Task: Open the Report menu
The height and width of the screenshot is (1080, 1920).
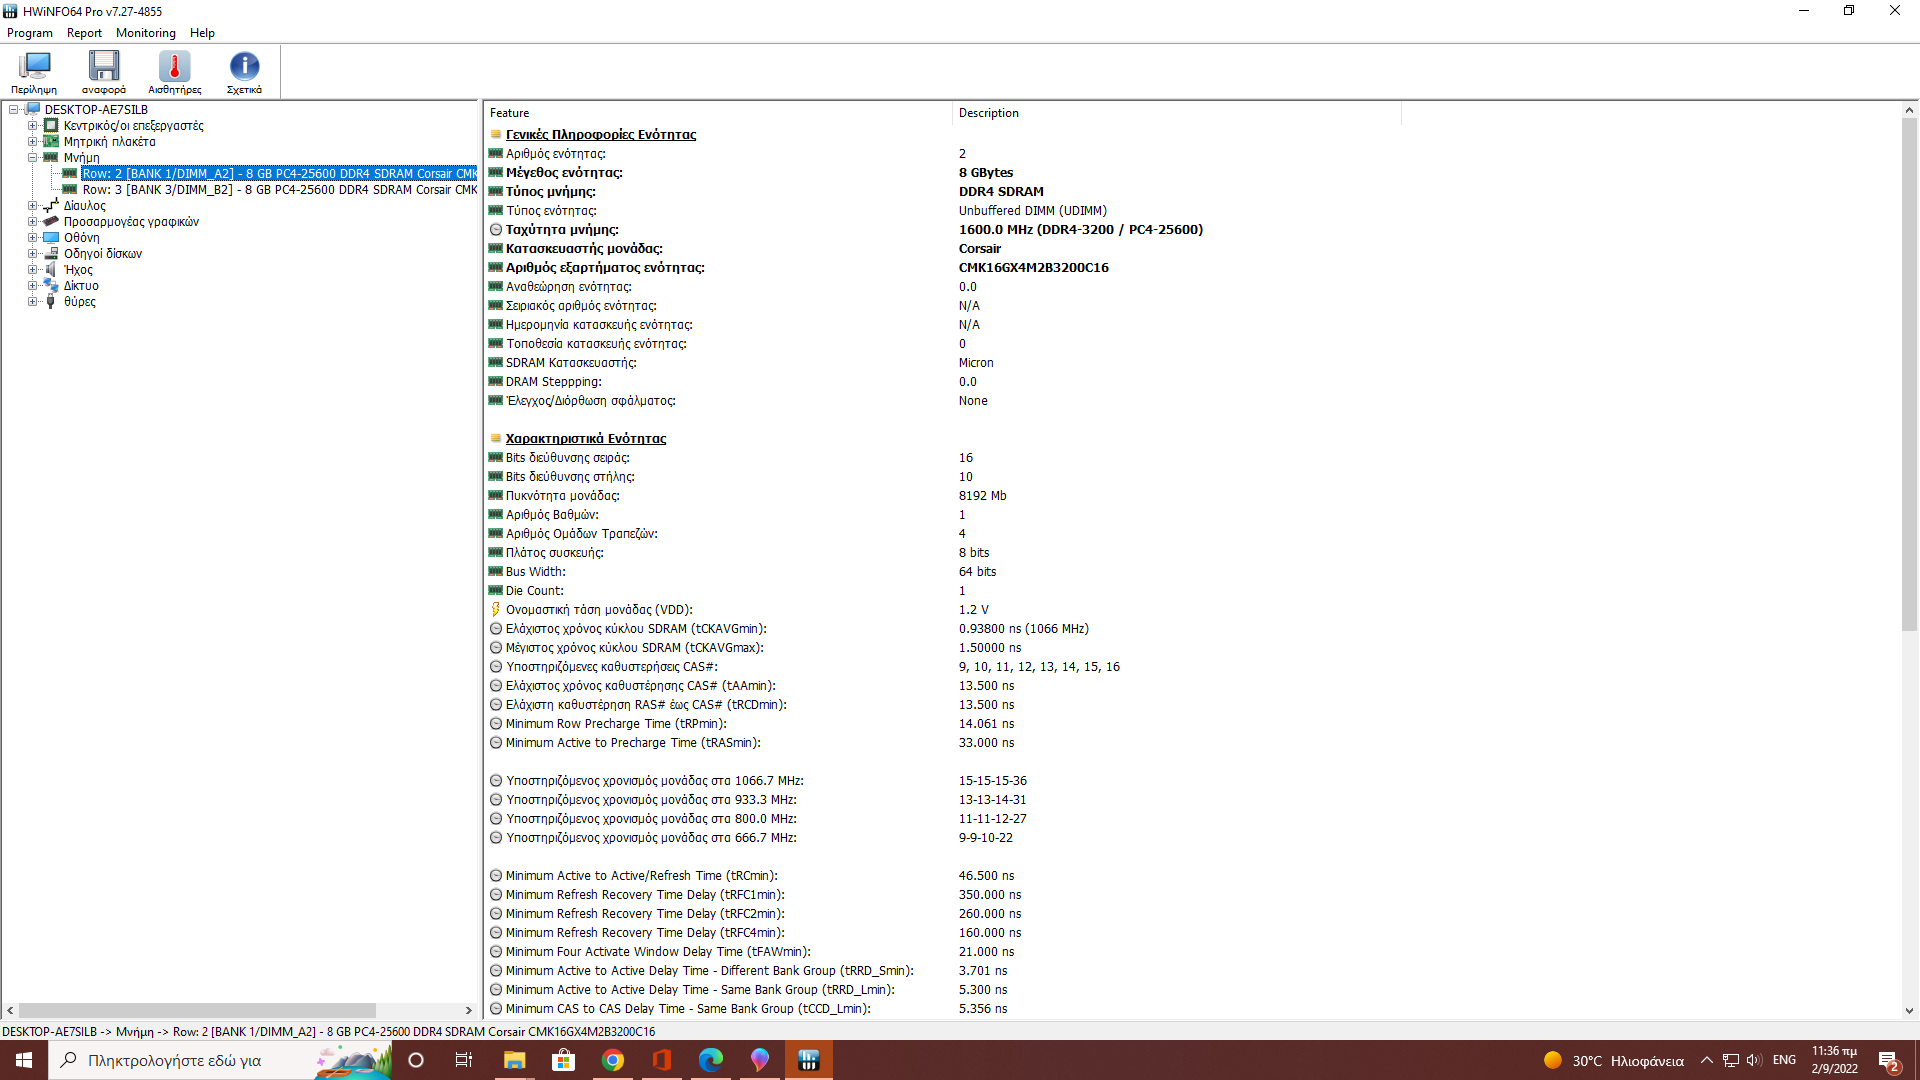Action: click(x=84, y=33)
